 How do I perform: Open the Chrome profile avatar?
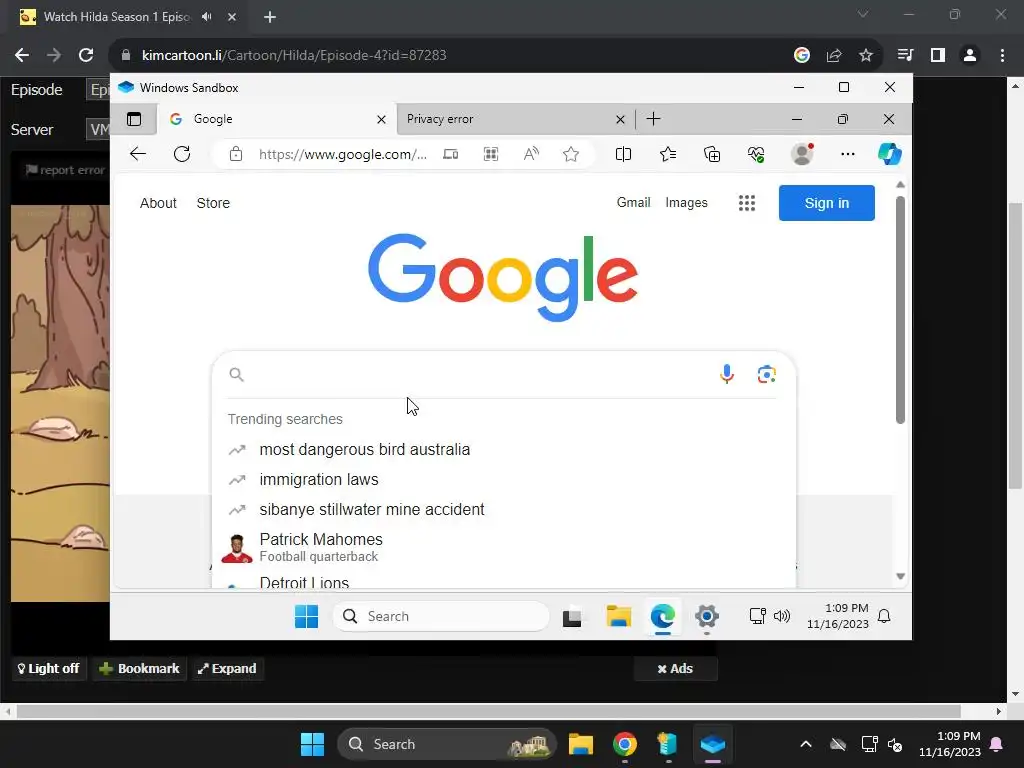[970, 56]
